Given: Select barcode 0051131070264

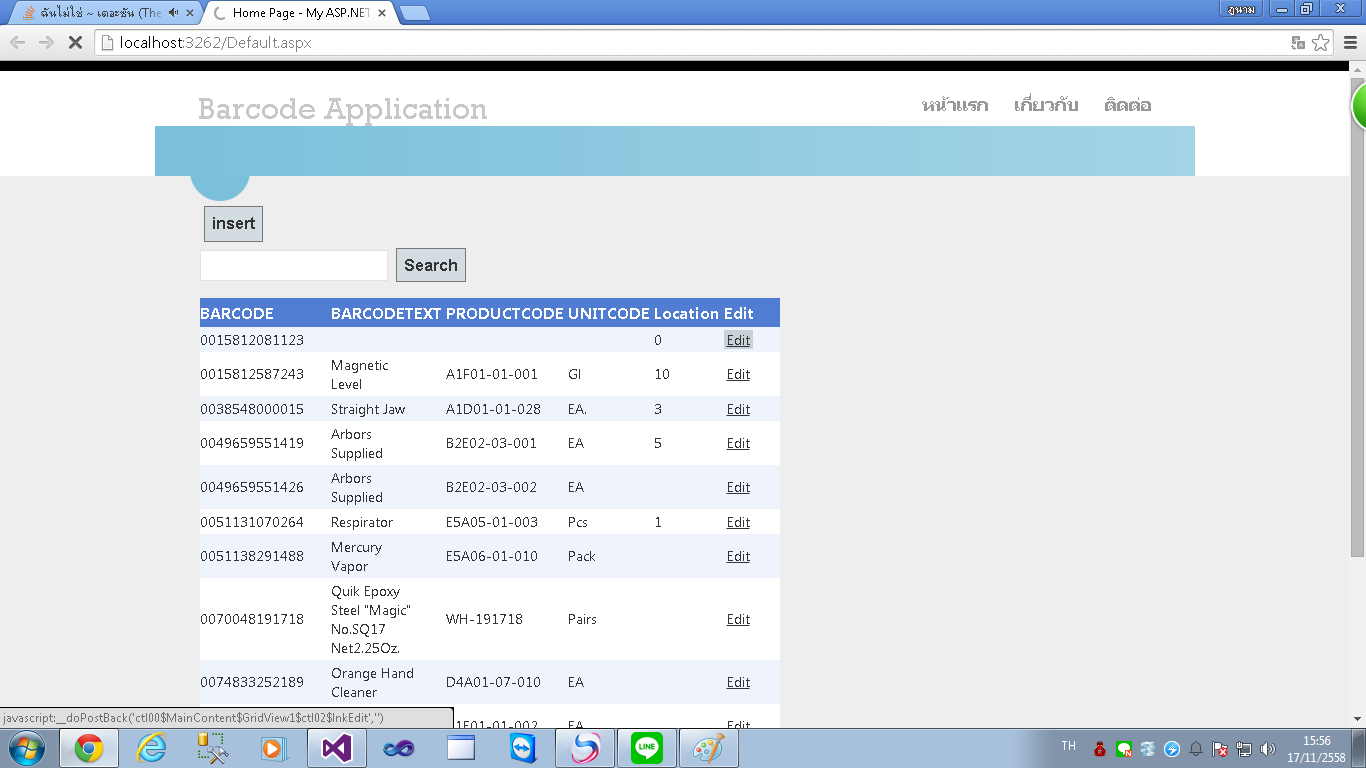Looking at the screenshot, I should (252, 522).
